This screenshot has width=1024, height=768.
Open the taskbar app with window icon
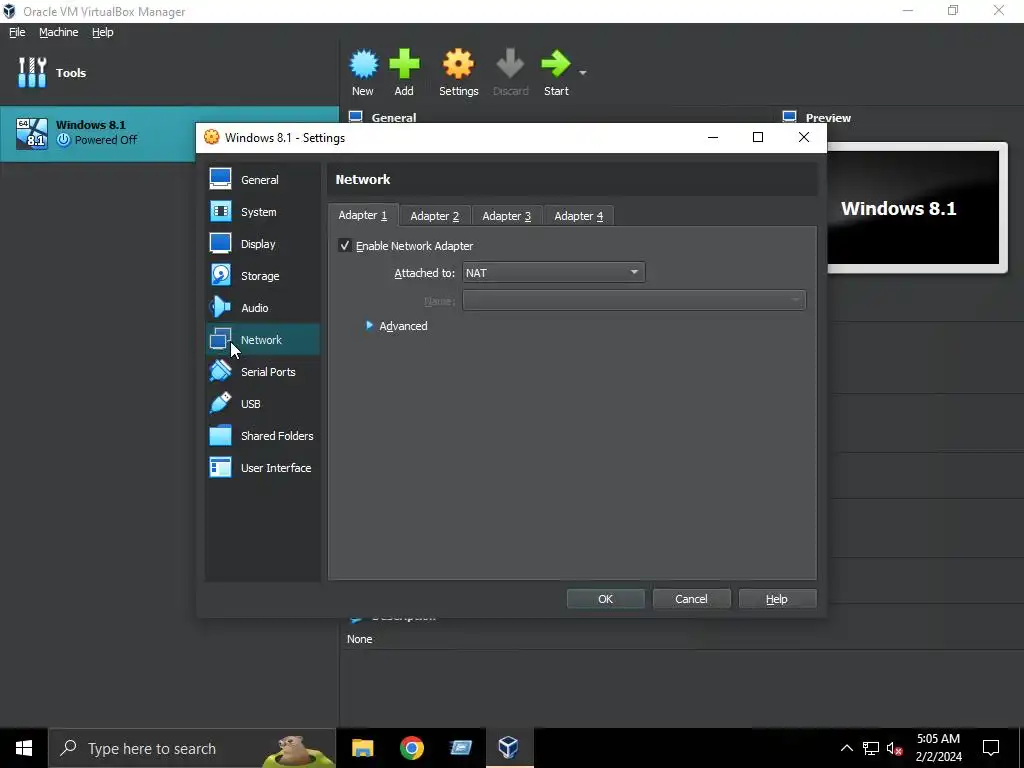pyautogui.click(x=460, y=748)
